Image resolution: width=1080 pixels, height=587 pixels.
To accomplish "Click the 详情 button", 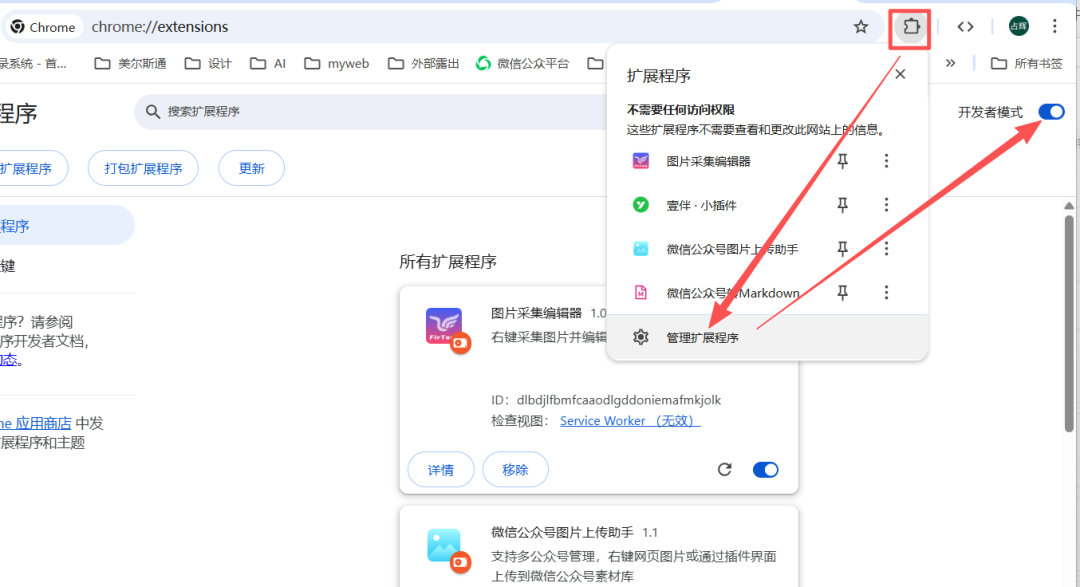I will 440,469.
